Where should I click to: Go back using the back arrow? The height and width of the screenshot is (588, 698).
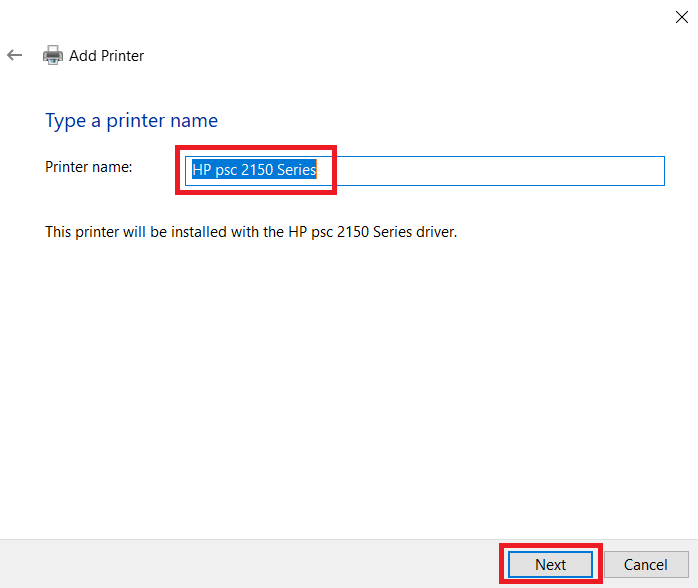(x=15, y=55)
